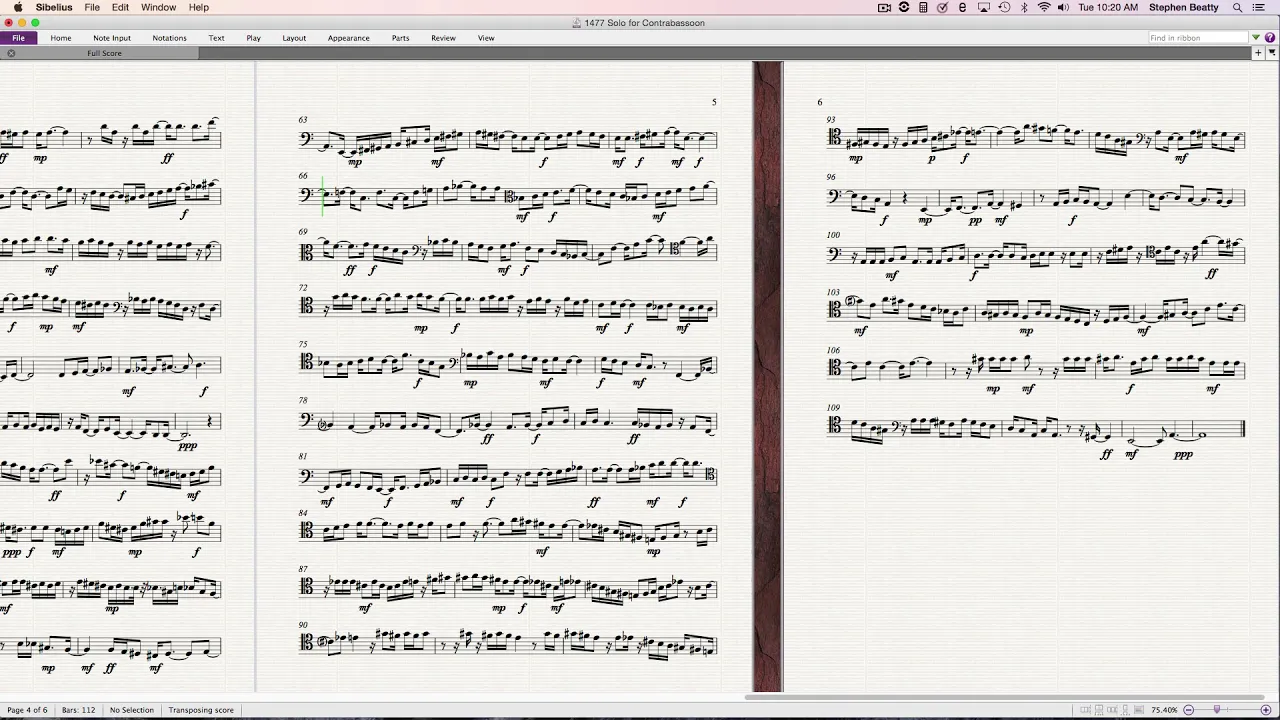Open Time Machine menu bar icon
The image size is (1280, 720).
(x=1004, y=7)
